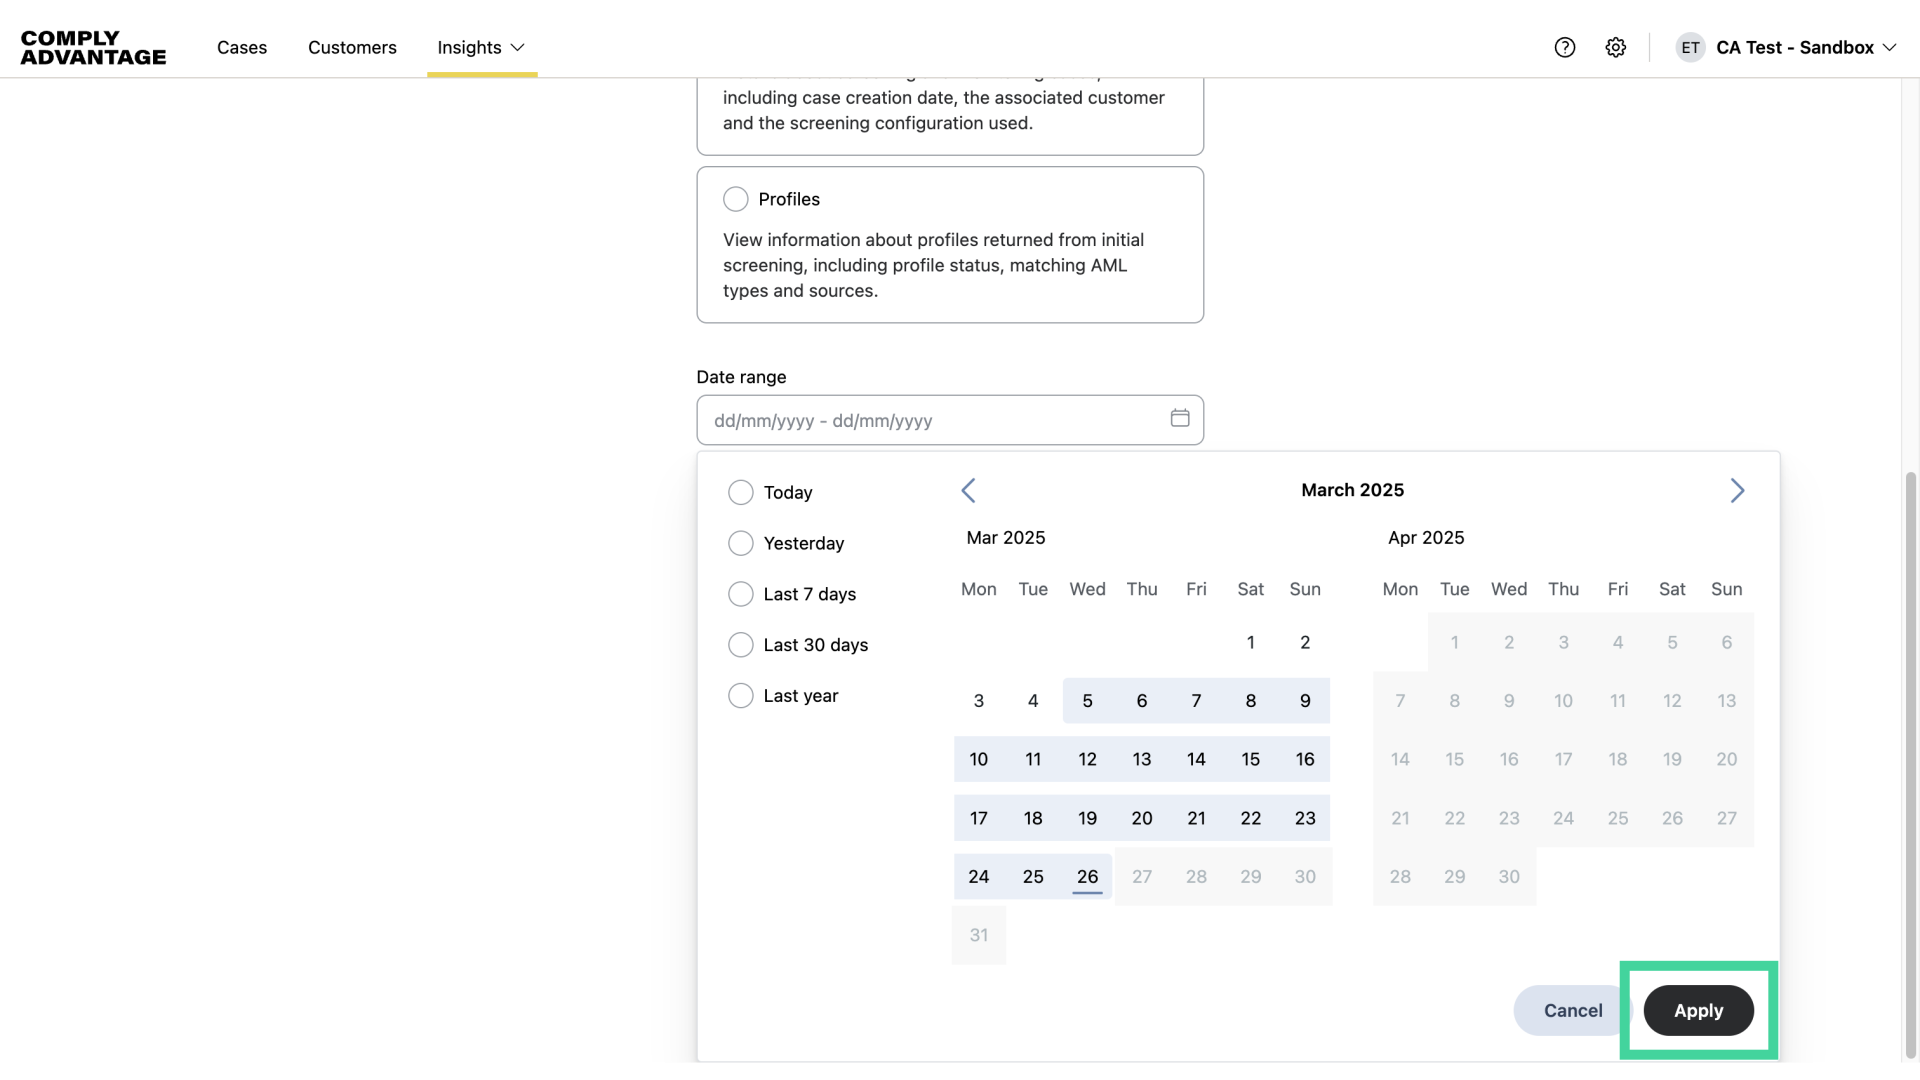Click the calendar icon in date field
Image resolution: width=1920 pixels, height=1080 pixels.
tap(1180, 418)
